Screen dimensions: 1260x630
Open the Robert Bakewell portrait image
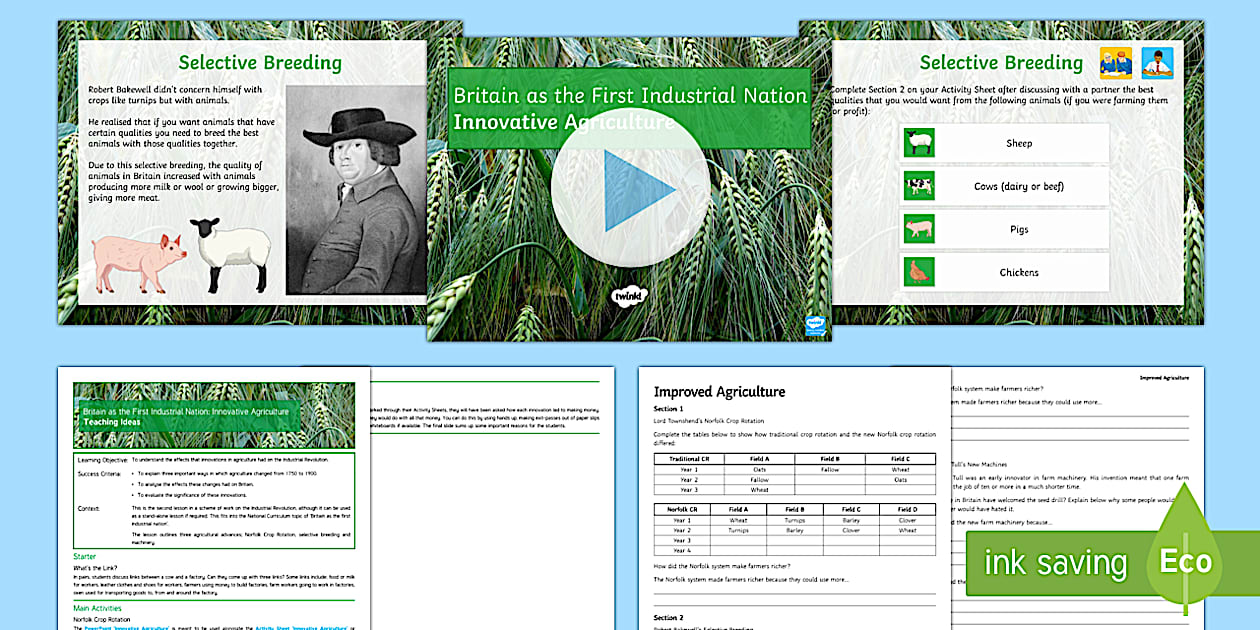coord(349,189)
